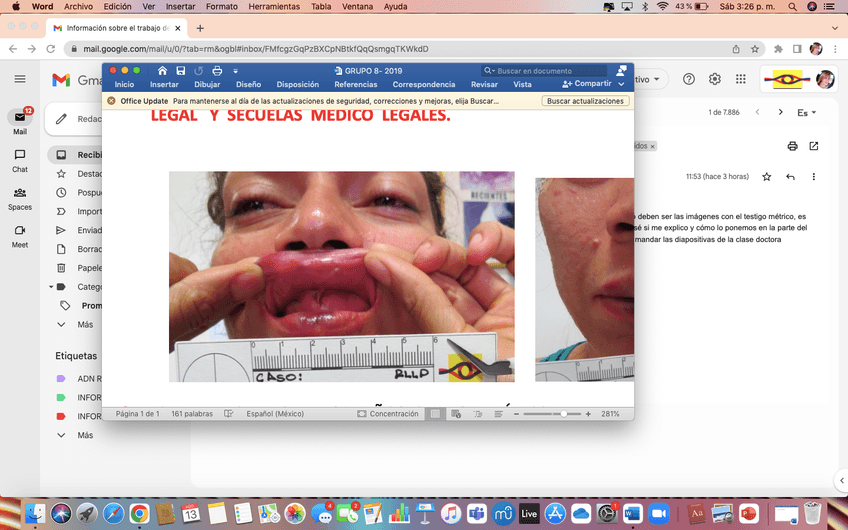Viewport: 848px width, 530px height.
Task: Click the Buscar actualizaciones button
Action: point(586,101)
